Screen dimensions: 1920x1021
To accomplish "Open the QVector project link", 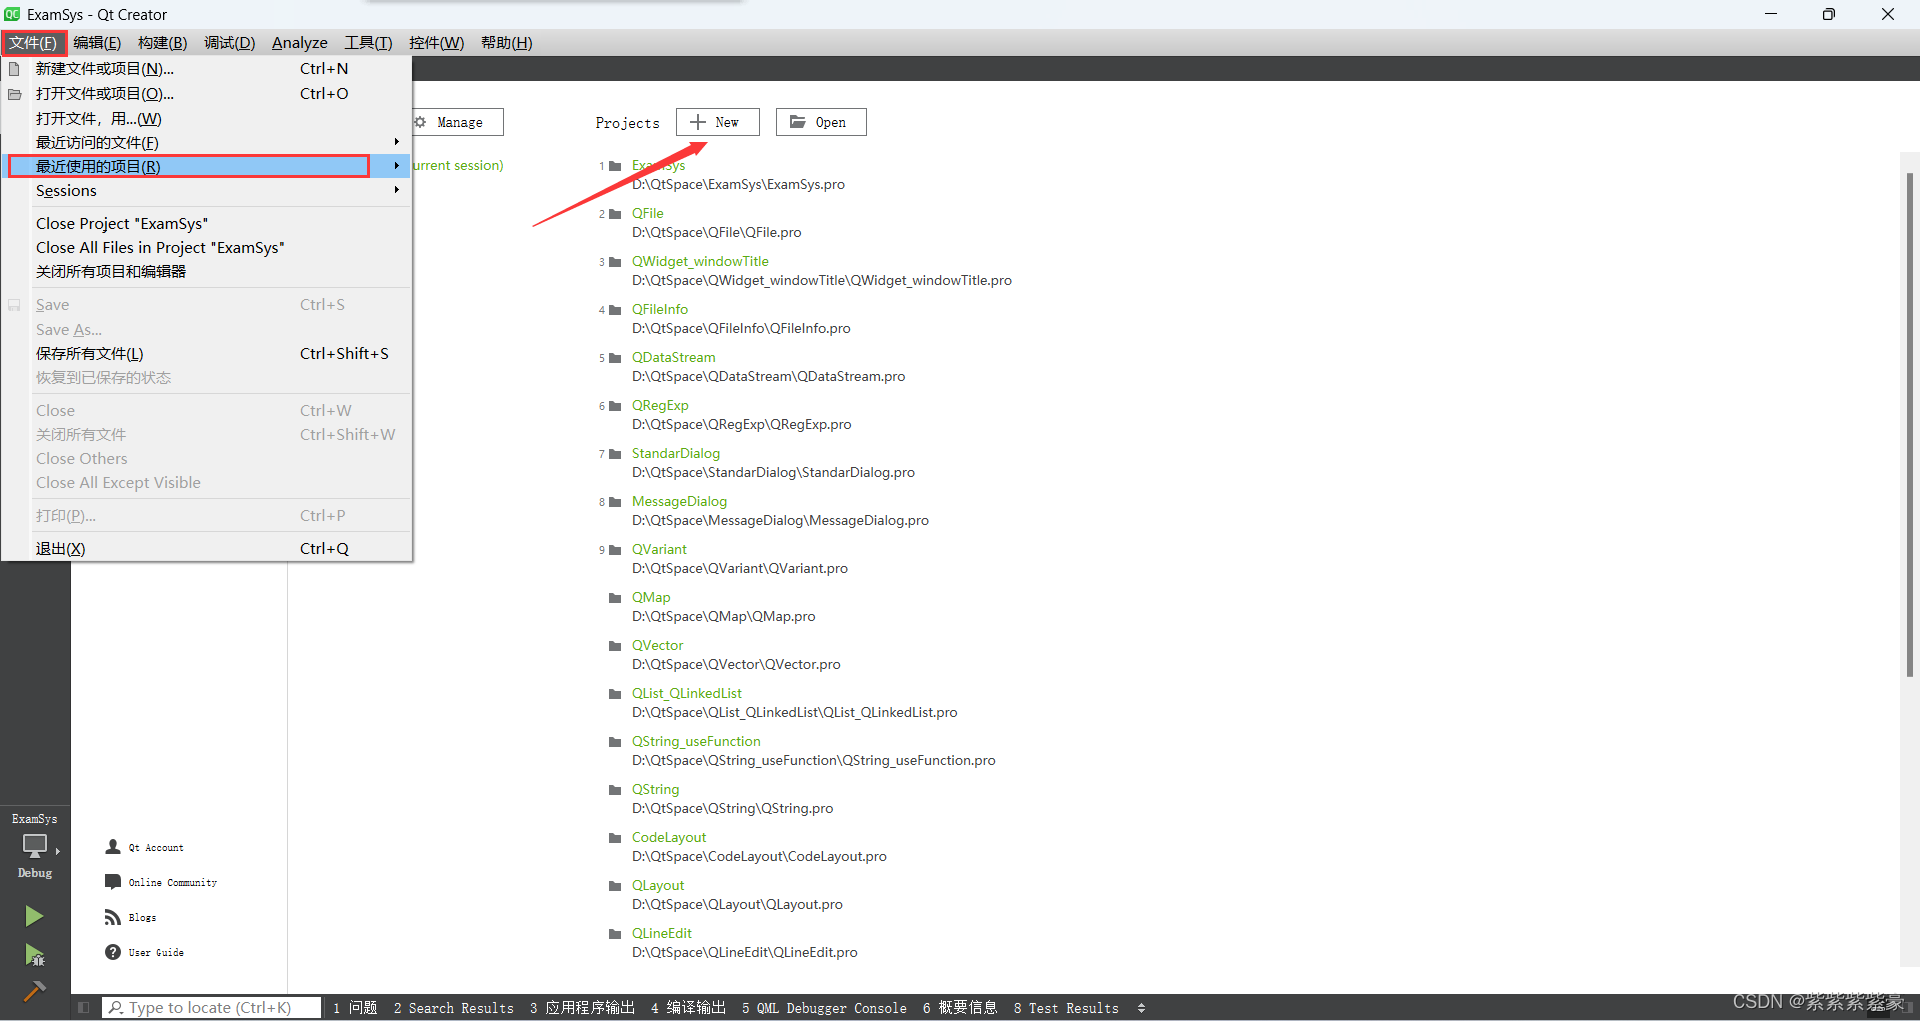I will [x=657, y=645].
